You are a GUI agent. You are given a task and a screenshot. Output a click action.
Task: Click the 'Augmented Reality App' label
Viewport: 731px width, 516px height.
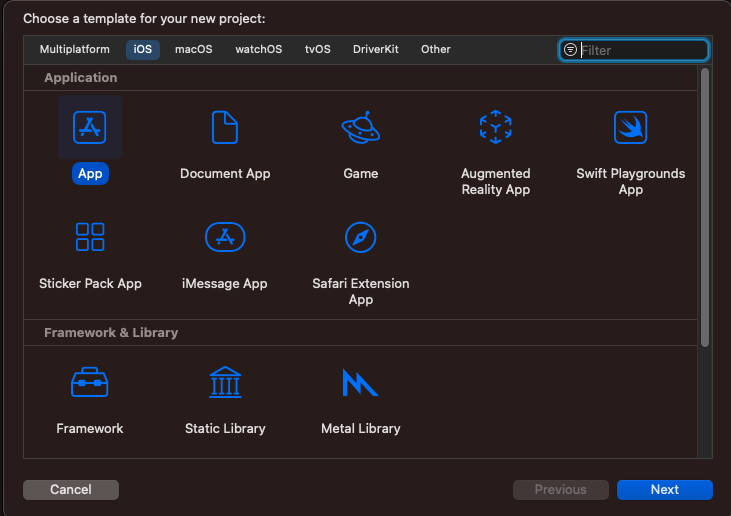tap(496, 181)
